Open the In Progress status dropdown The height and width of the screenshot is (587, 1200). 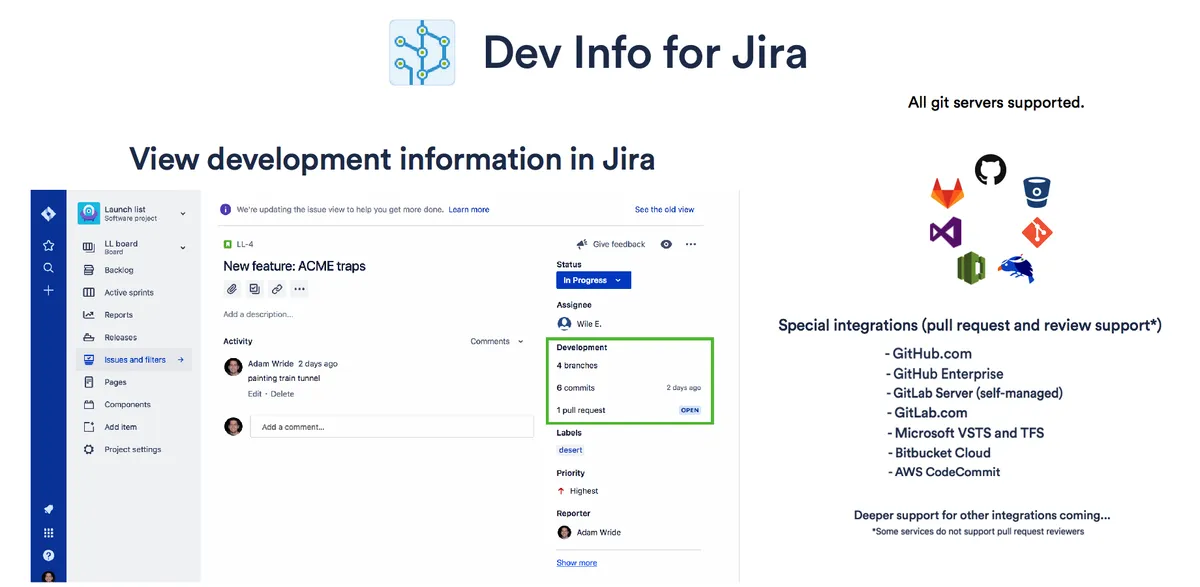pos(593,281)
